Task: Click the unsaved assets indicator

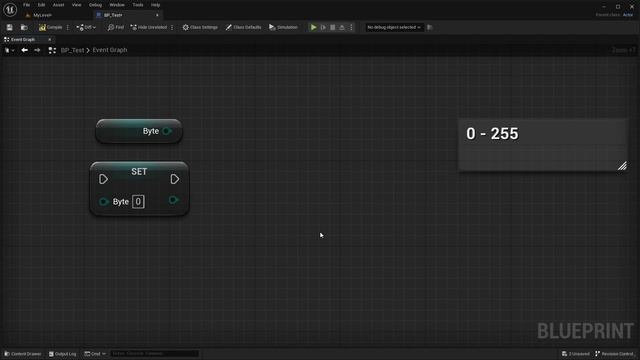Action: [576, 354]
